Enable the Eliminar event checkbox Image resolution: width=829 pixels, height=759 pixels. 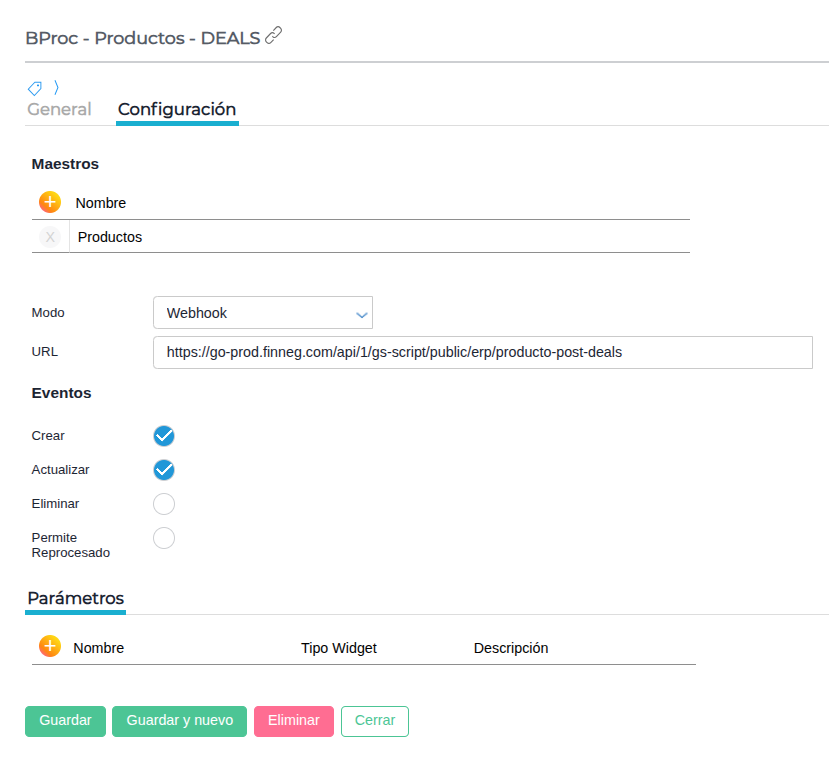point(164,504)
